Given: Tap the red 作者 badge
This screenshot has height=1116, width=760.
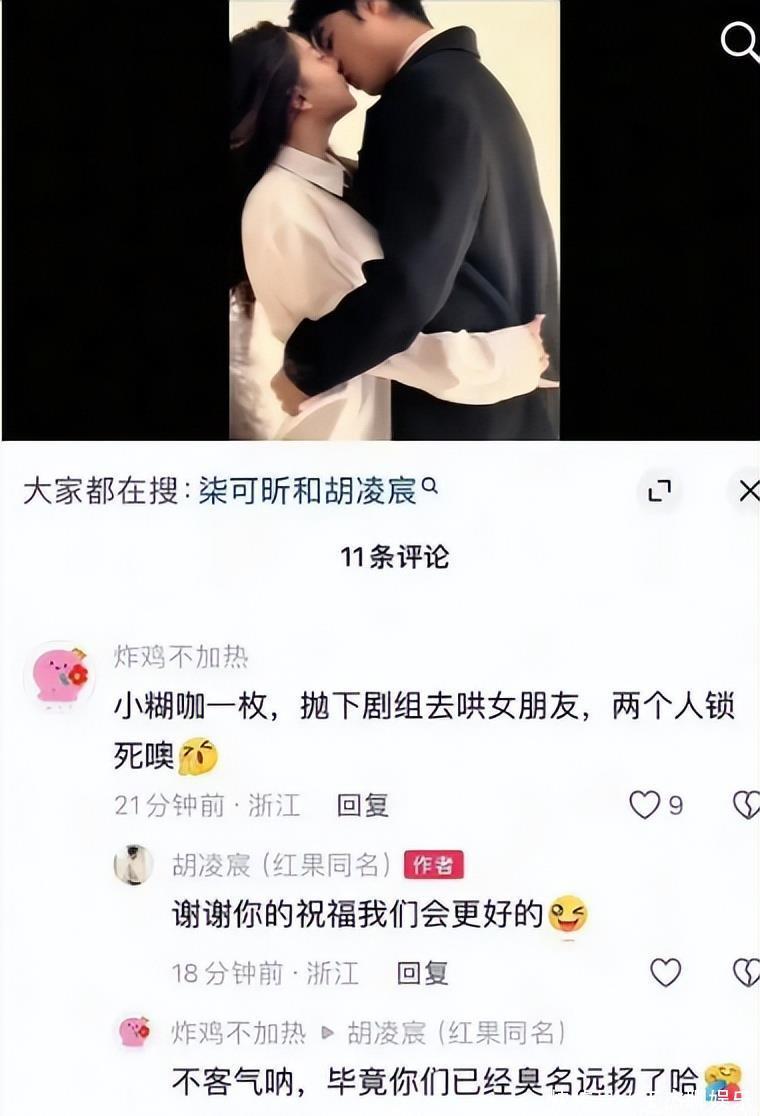Looking at the screenshot, I should [433, 865].
